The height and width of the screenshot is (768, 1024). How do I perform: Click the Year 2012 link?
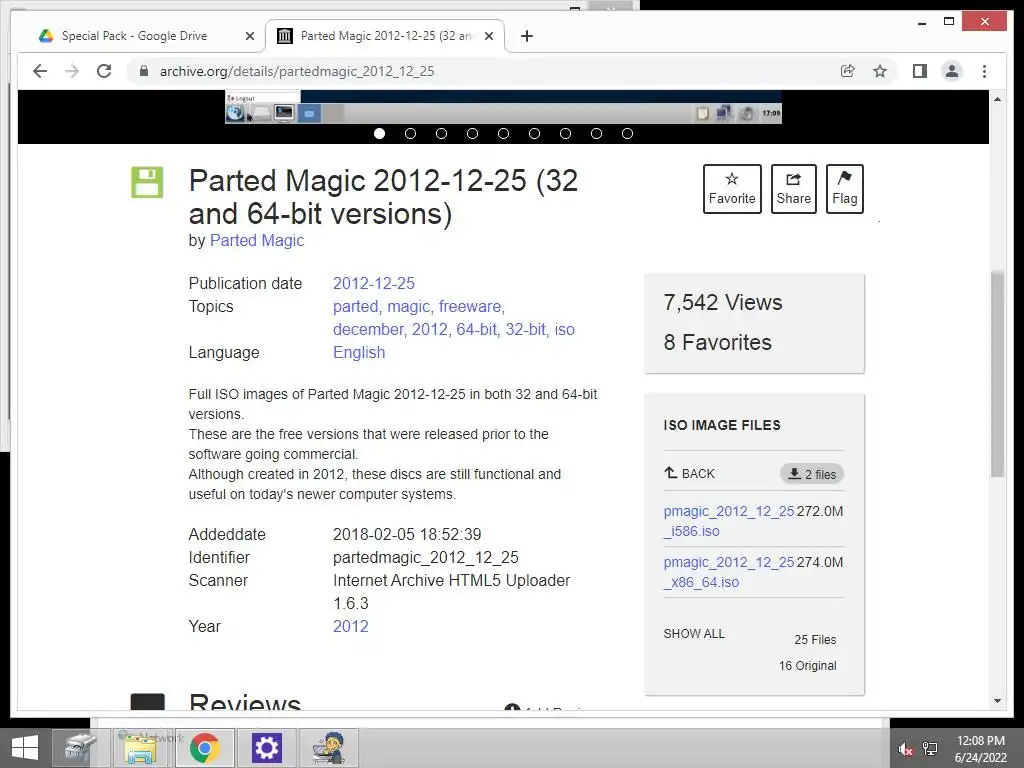(351, 626)
